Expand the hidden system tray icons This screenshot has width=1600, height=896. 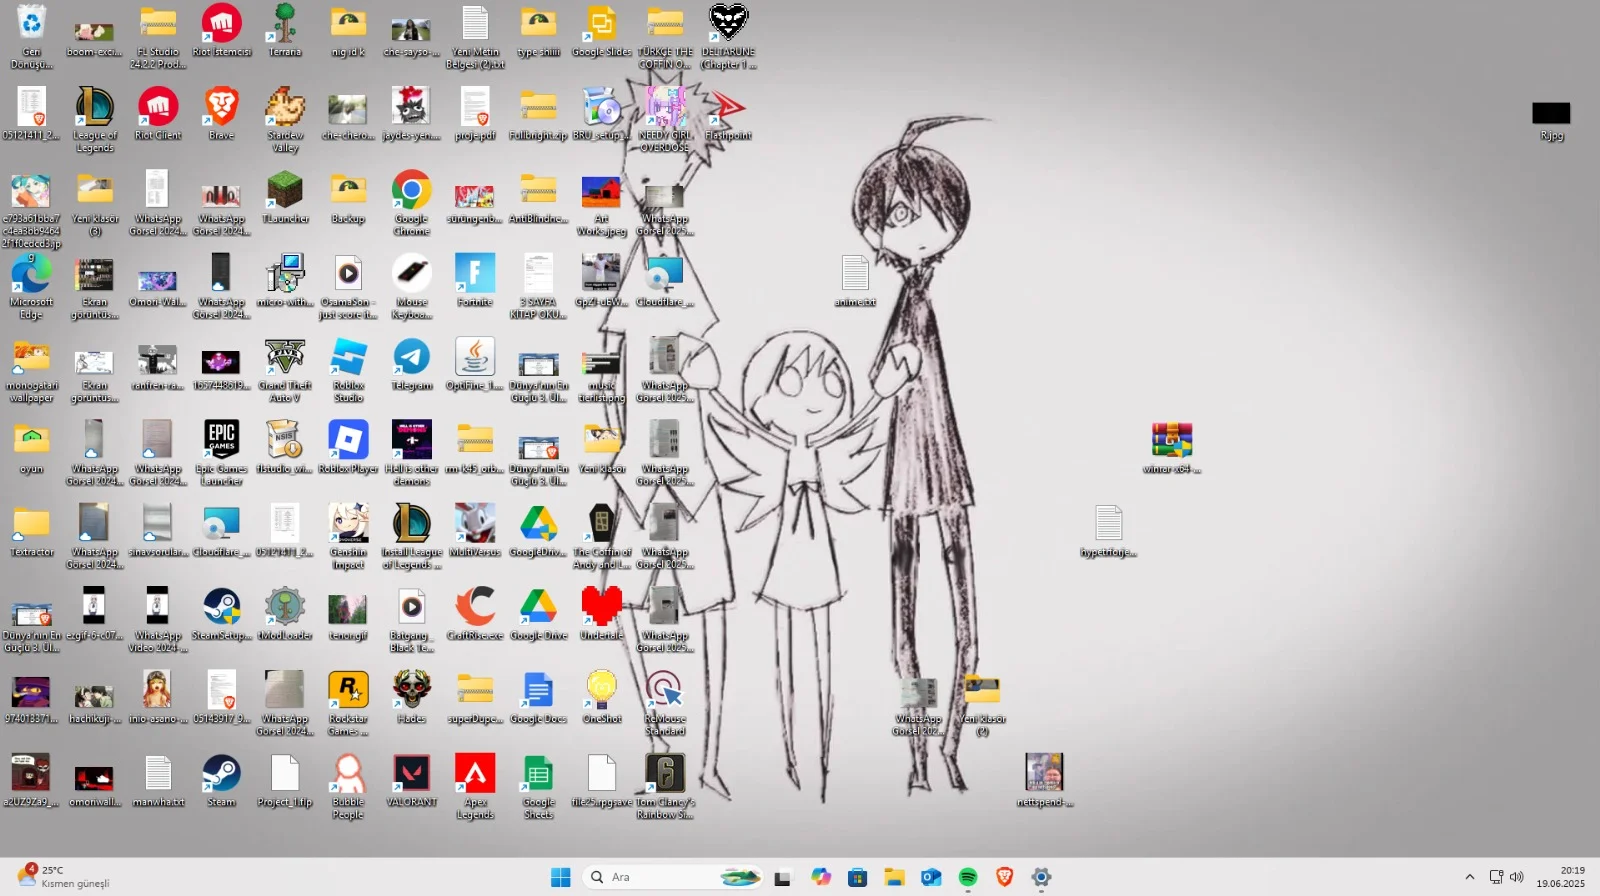tap(1469, 877)
